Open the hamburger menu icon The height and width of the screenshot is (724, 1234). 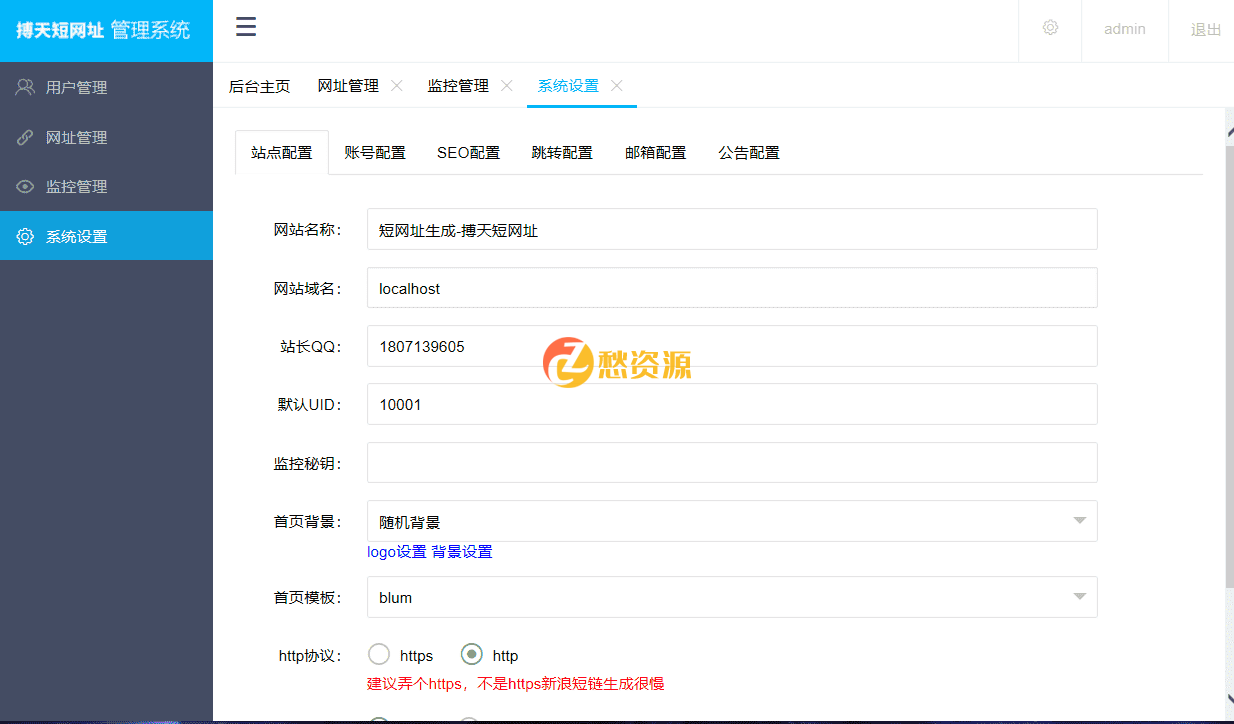click(x=246, y=27)
